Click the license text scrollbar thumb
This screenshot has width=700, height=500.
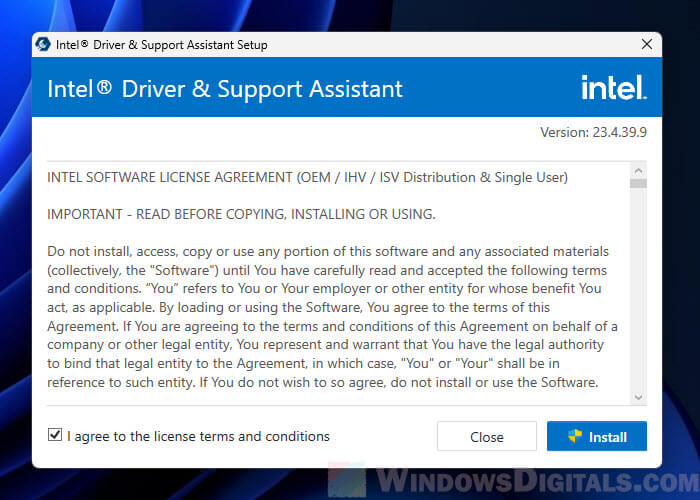638,183
